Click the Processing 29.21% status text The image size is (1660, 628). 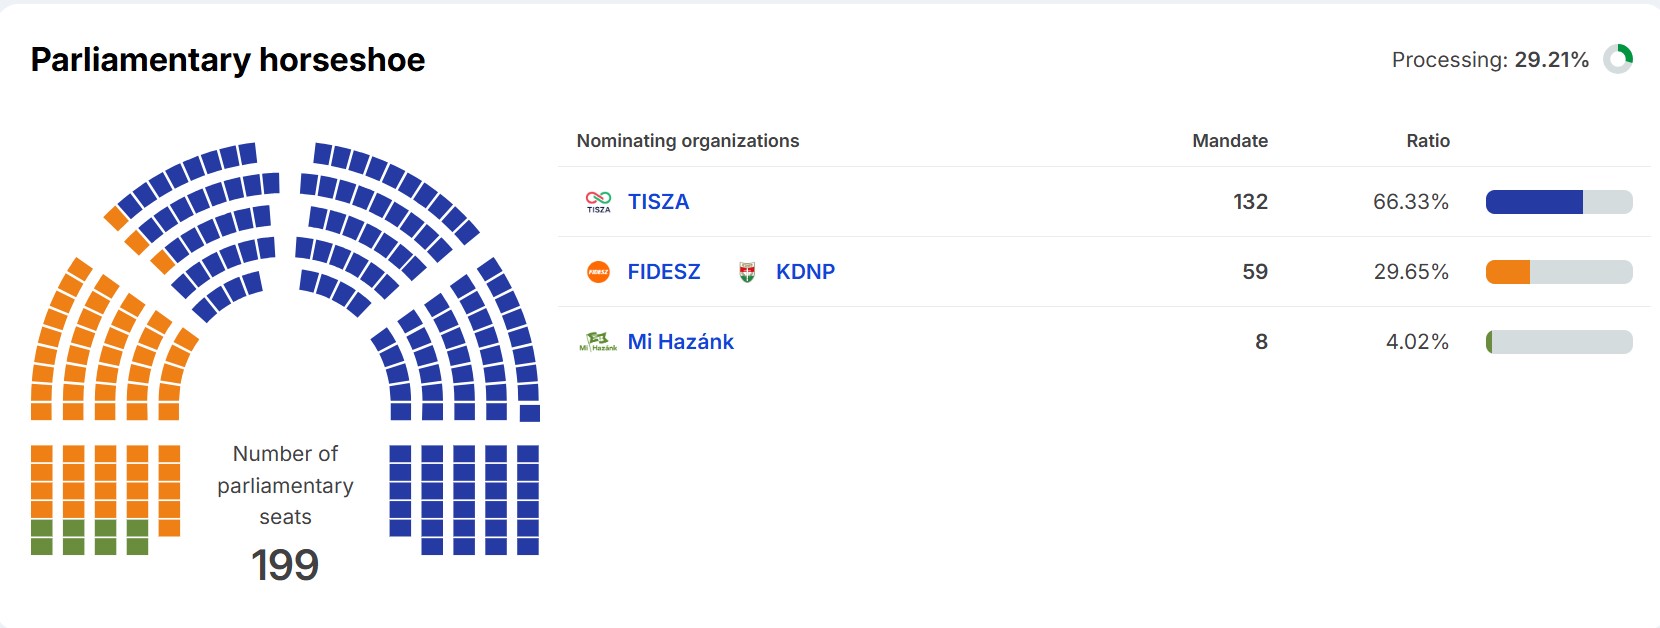[x=1489, y=60]
